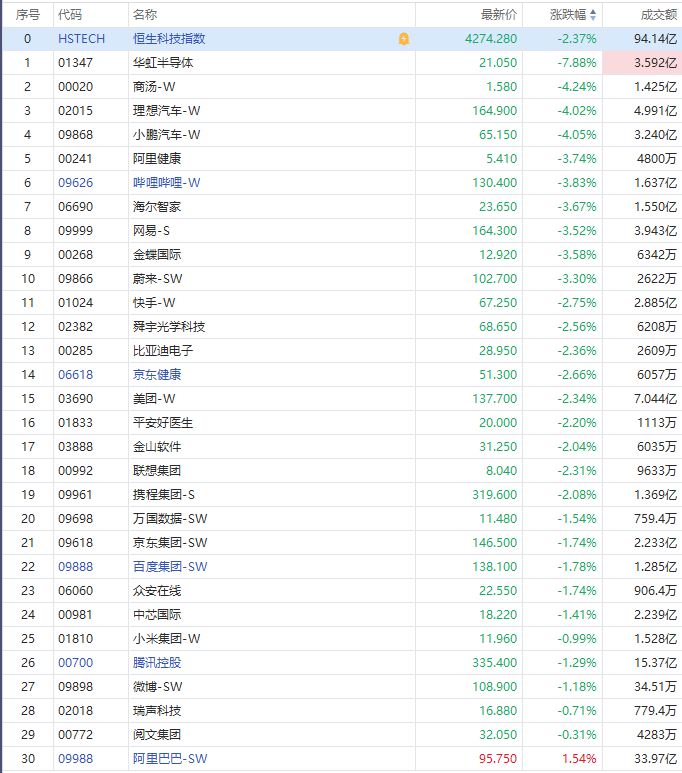Image resolution: width=682 pixels, height=773 pixels.
Task: Open code 09988 link
Action: click(x=75, y=759)
